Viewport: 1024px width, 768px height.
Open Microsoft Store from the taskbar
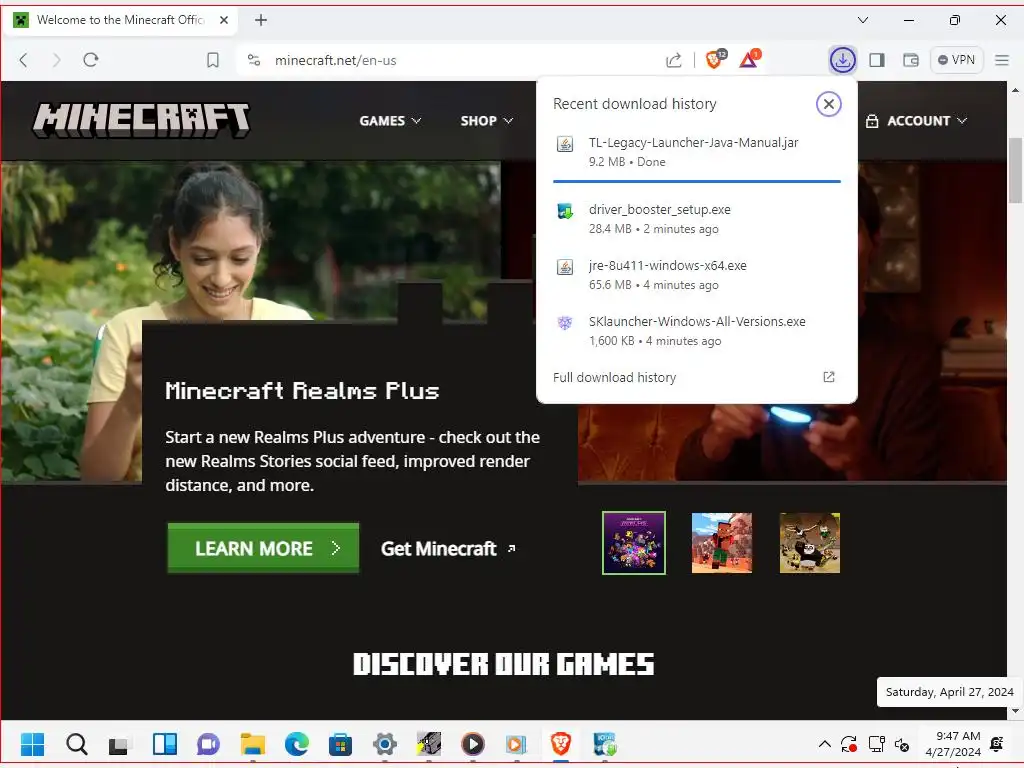tap(340, 744)
